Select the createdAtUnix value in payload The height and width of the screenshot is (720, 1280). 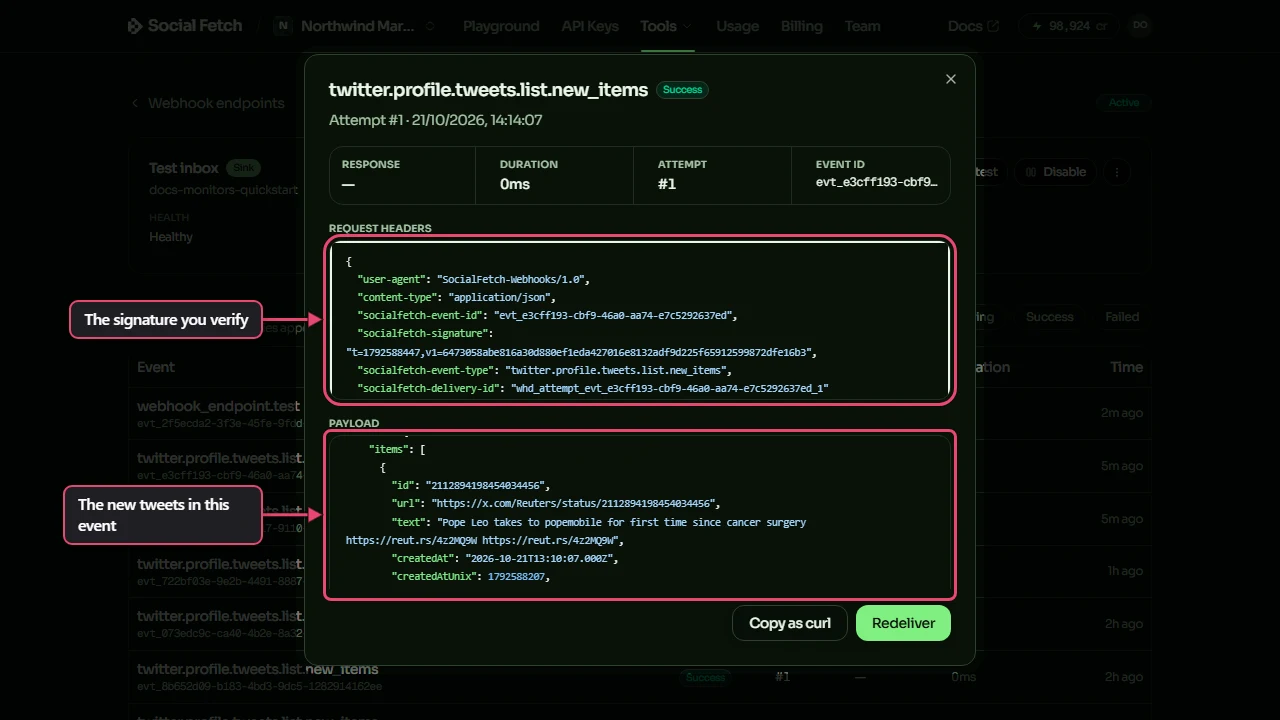tap(518, 576)
